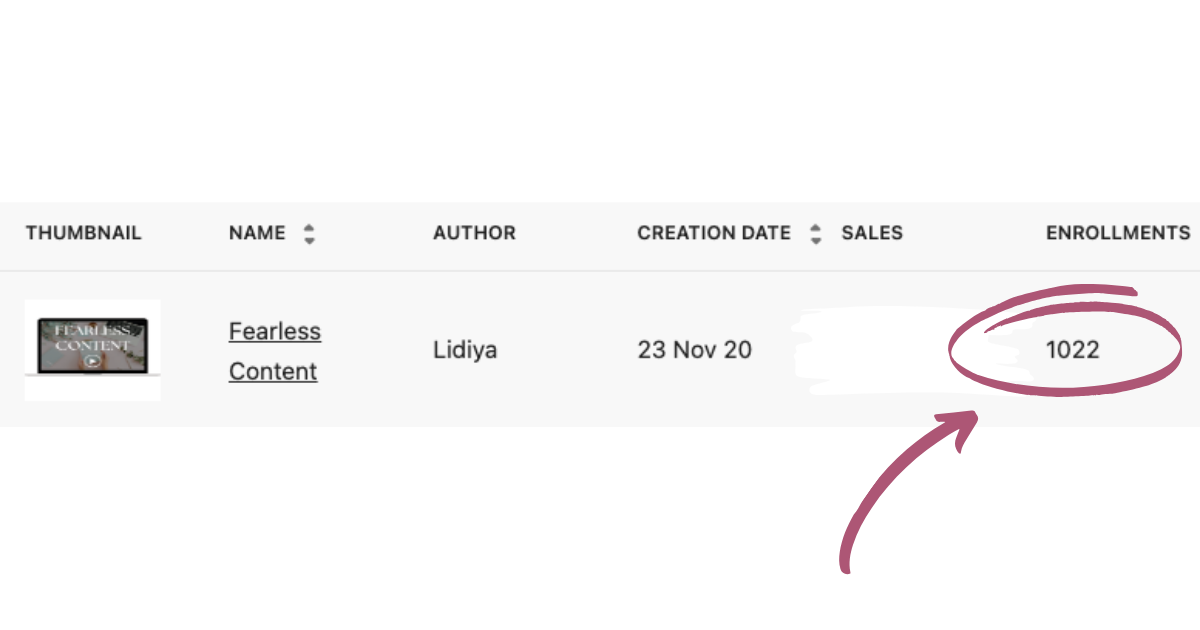Image resolution: width=1200 pixels, height=630 pixels.
Task: Sort by the CREATION DATE header text
Action: coord(713,233)
